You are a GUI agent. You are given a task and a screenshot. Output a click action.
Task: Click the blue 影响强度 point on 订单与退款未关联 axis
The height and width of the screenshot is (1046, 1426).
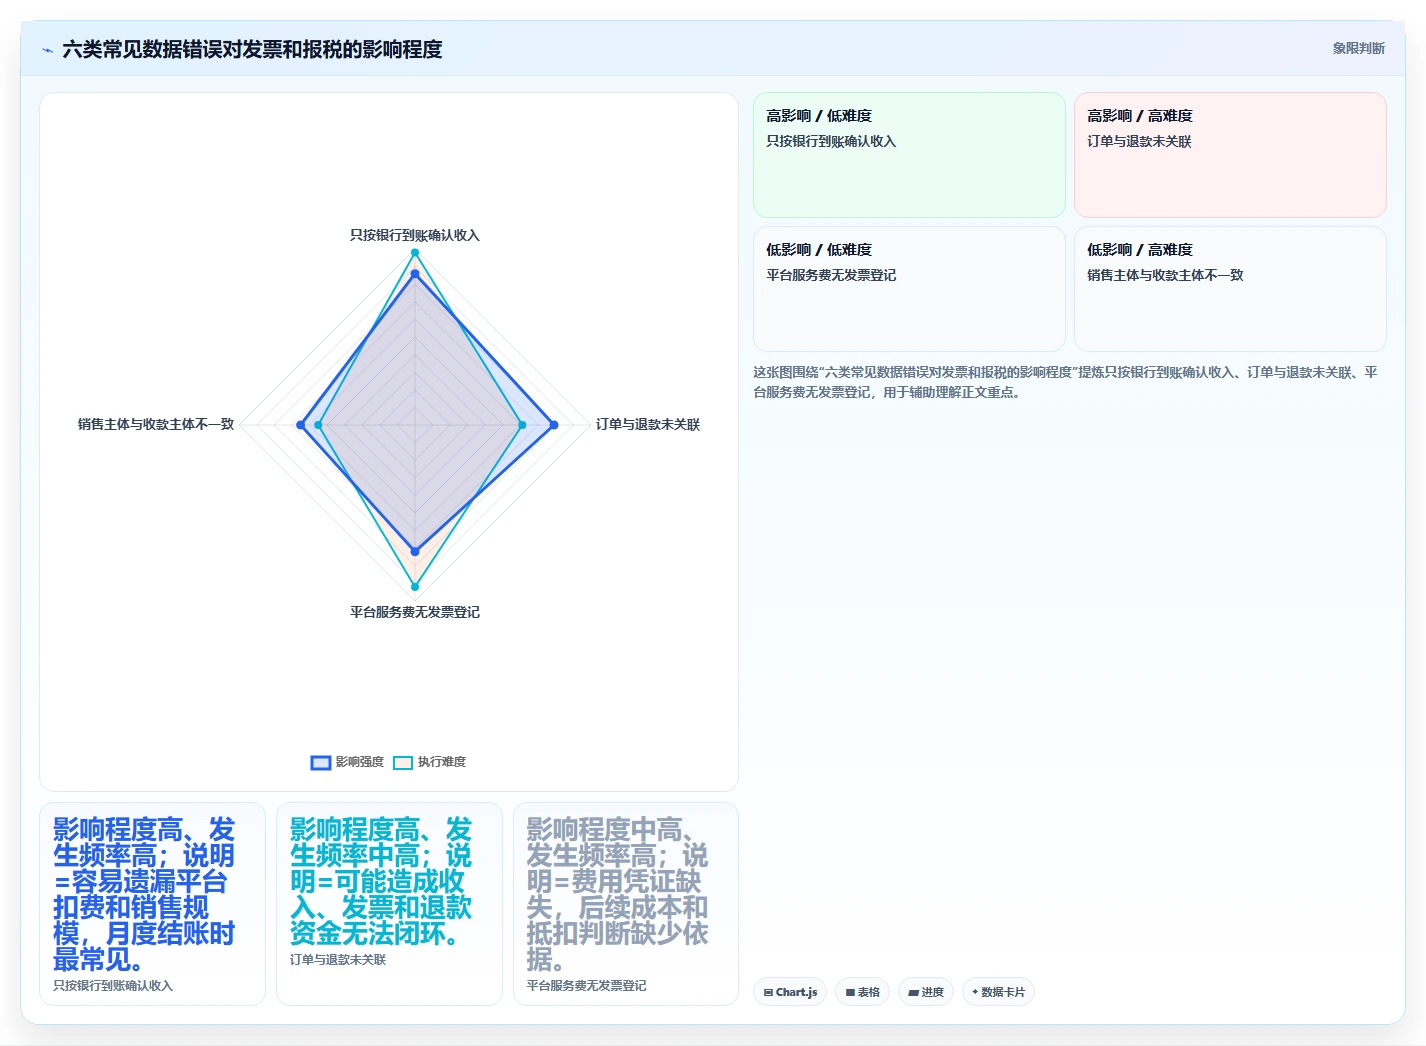tap(554, 425)
